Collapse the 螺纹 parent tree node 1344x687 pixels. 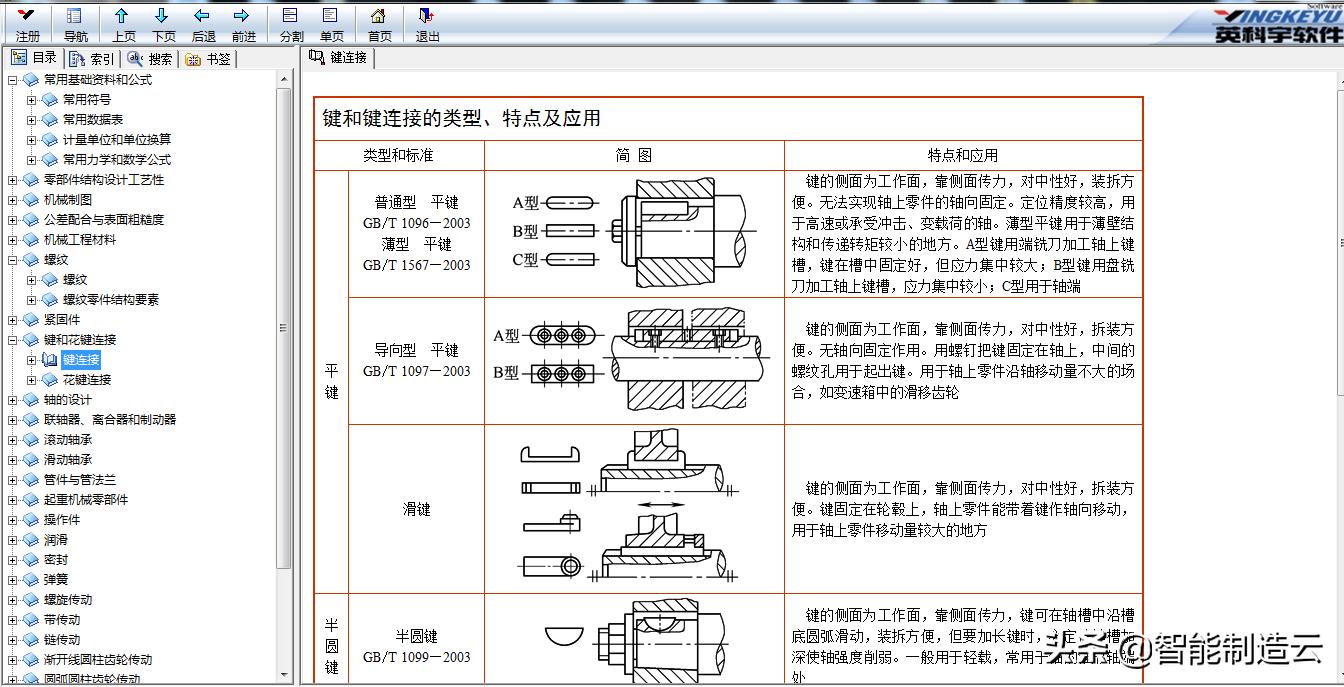tap(12, 260)
